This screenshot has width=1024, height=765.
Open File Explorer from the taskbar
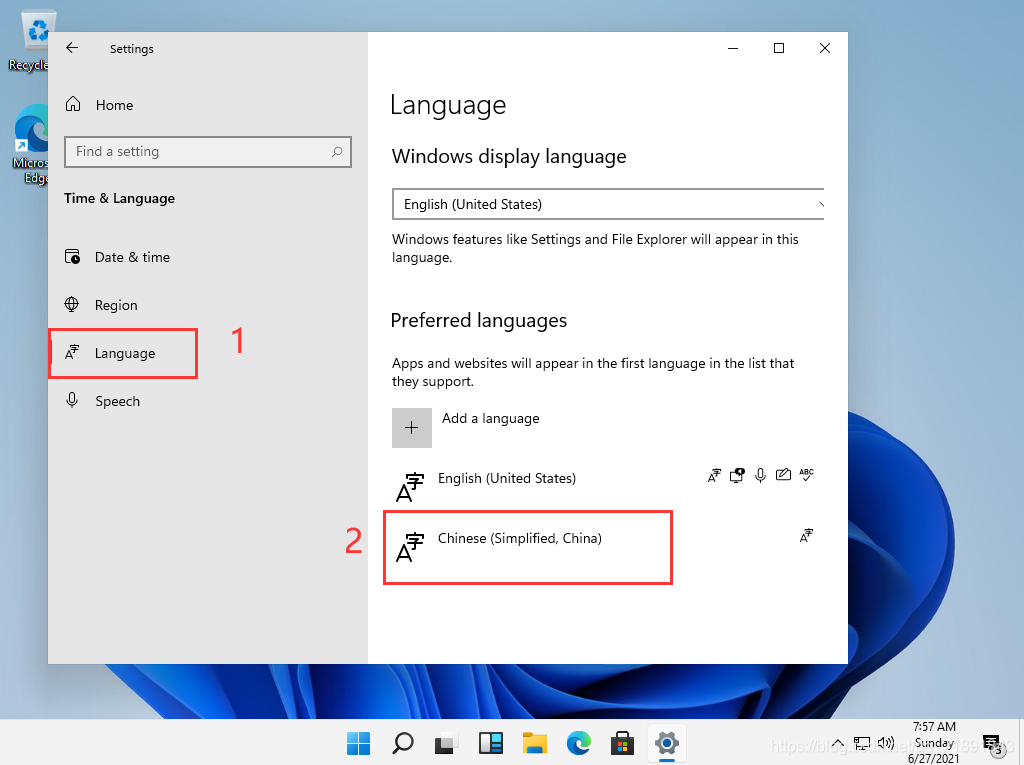(534, 743)
